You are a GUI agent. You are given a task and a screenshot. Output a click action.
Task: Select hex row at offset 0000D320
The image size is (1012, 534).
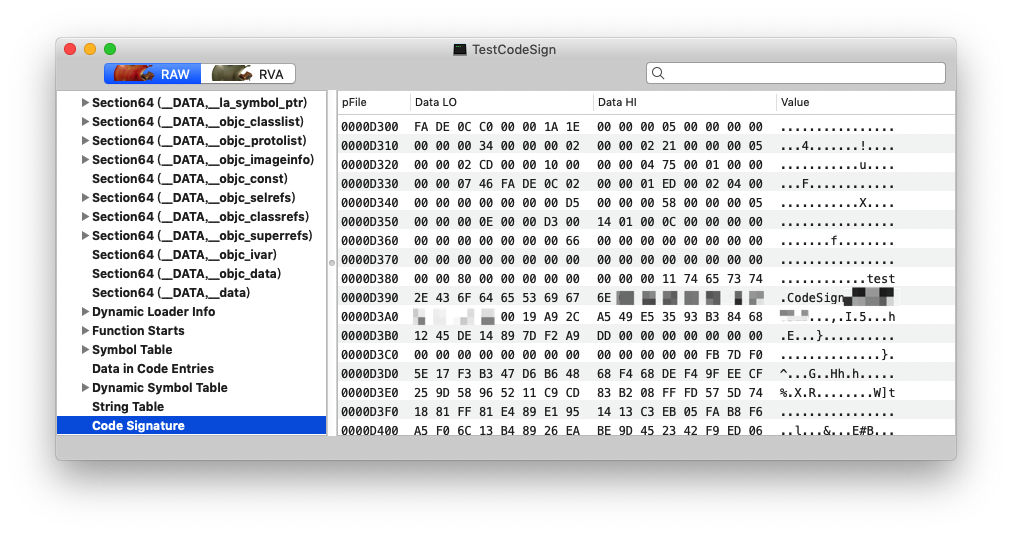point(646,165)
